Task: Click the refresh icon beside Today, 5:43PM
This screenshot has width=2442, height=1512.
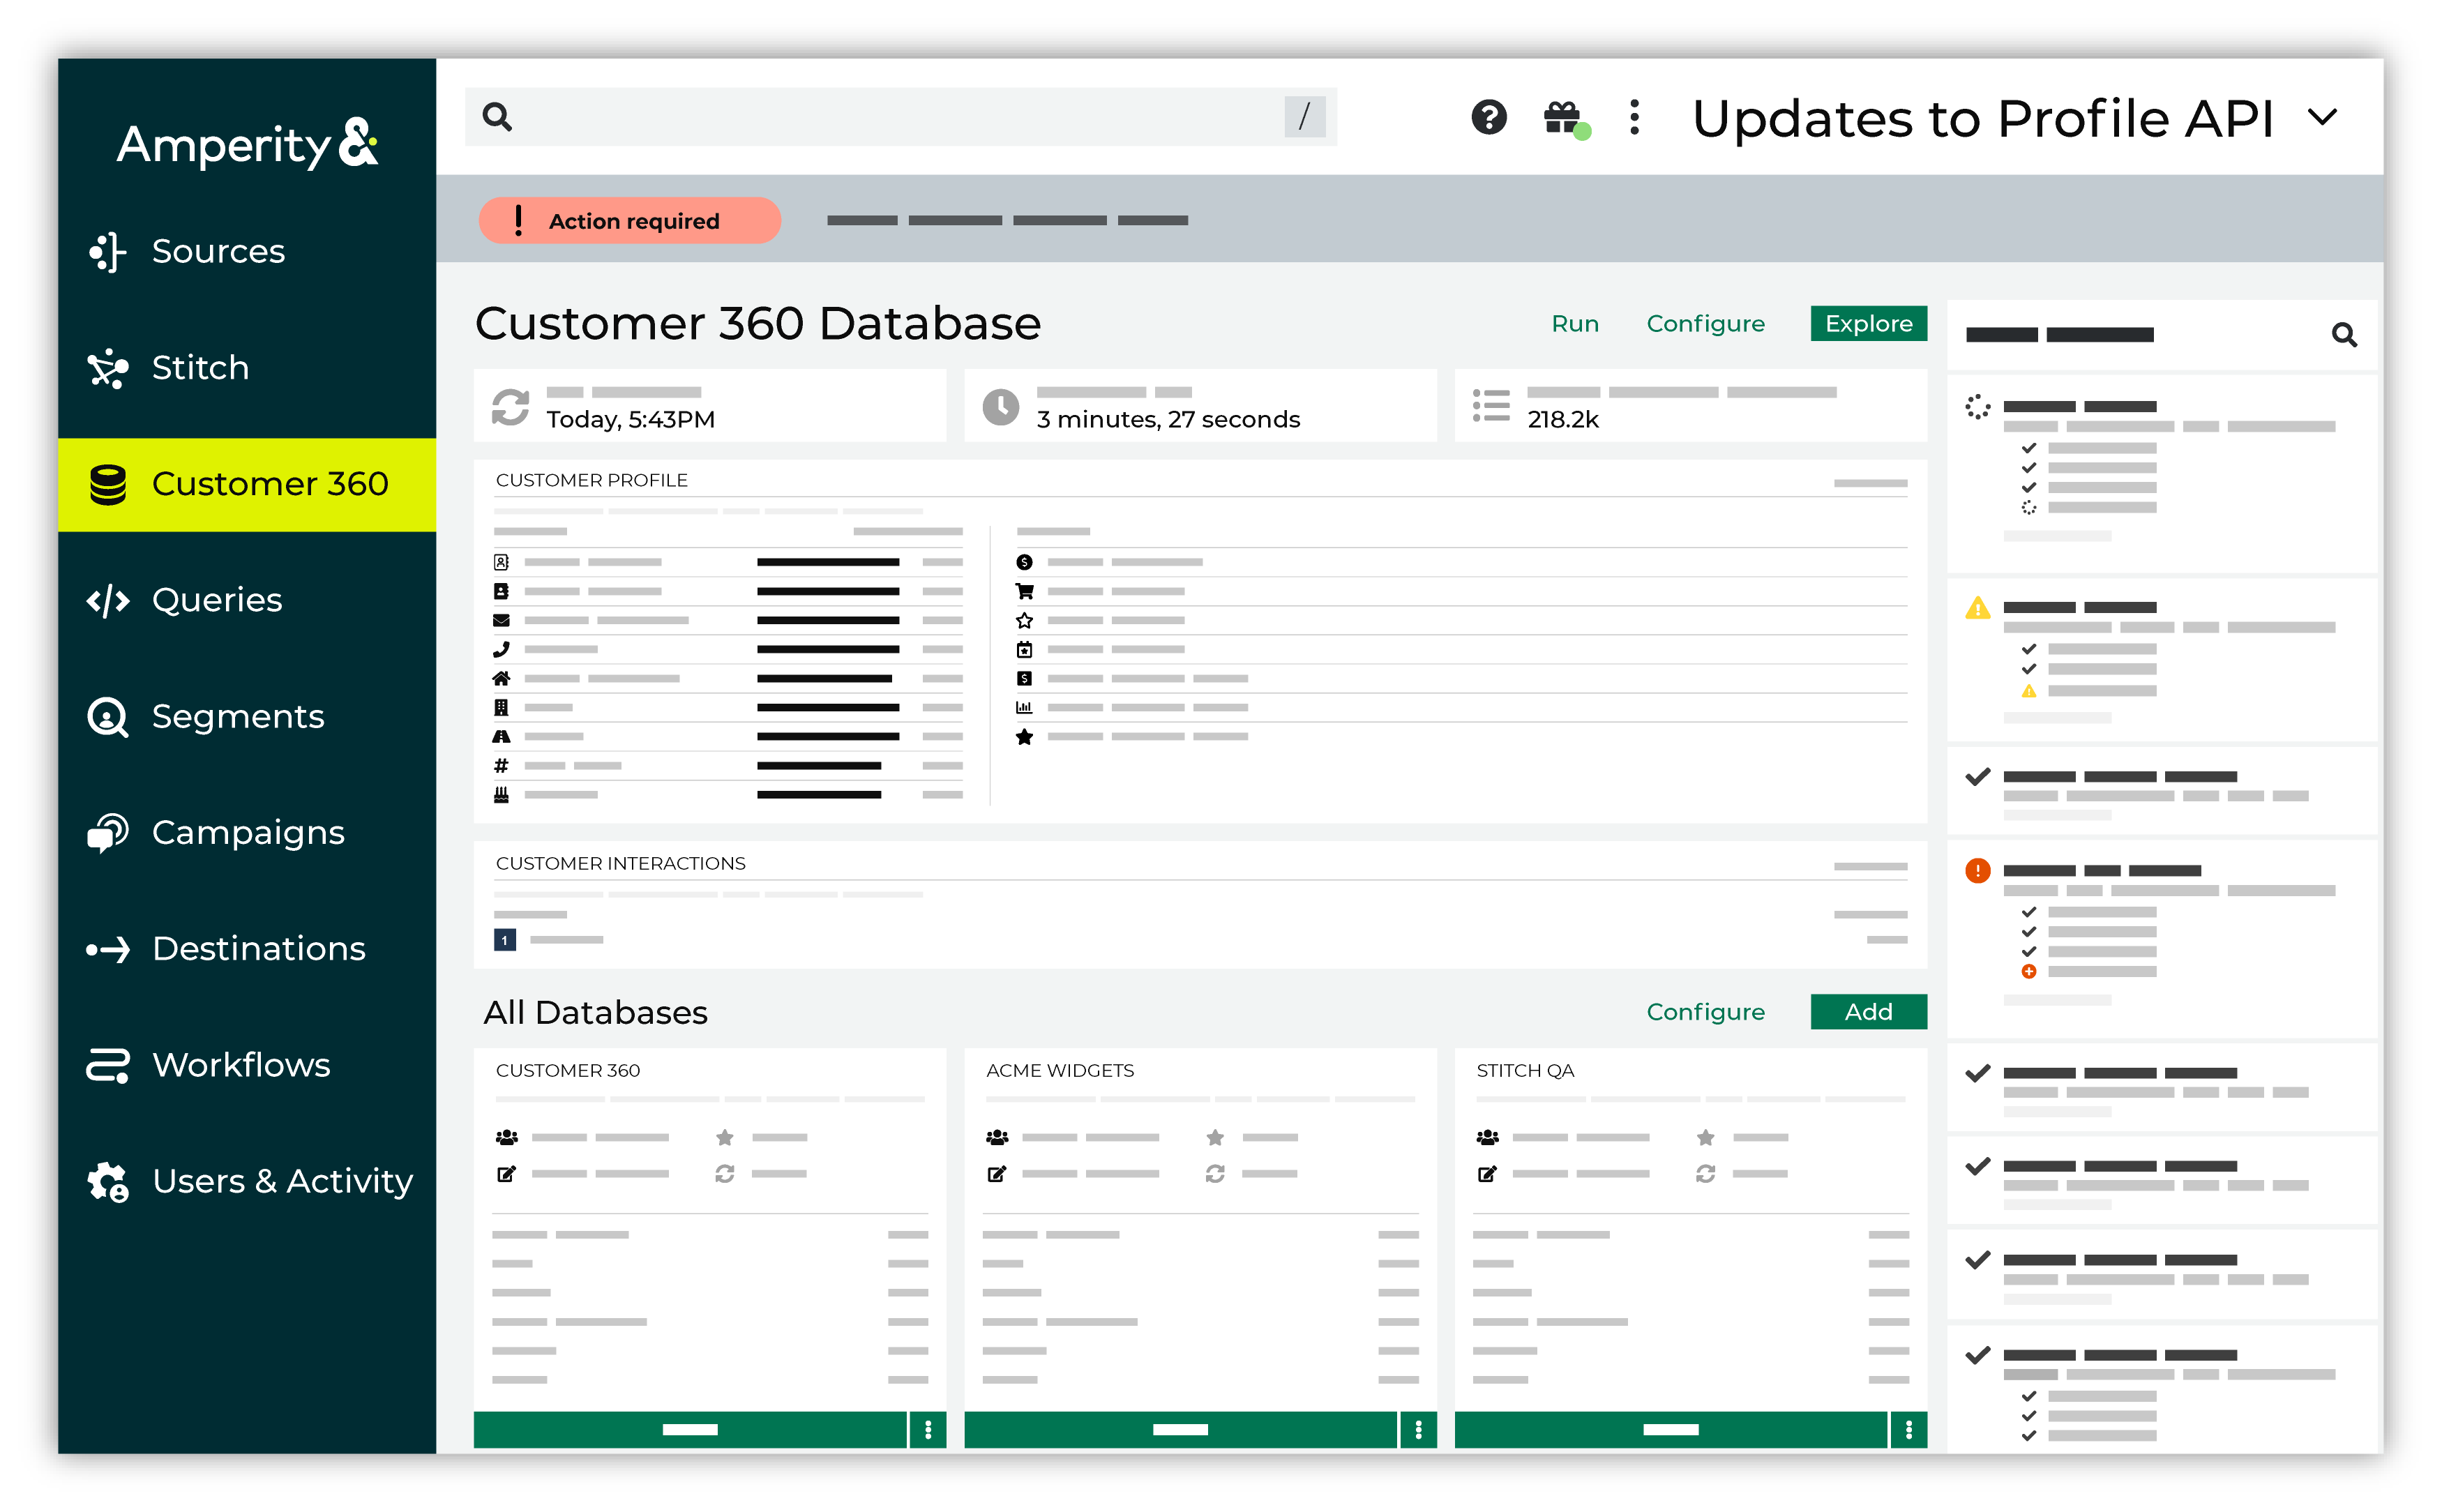Action: 510,407
